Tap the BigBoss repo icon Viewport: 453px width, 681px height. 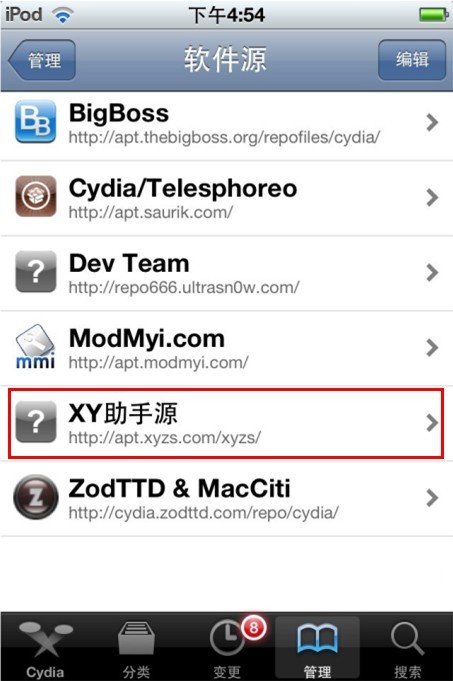(36, 122)
